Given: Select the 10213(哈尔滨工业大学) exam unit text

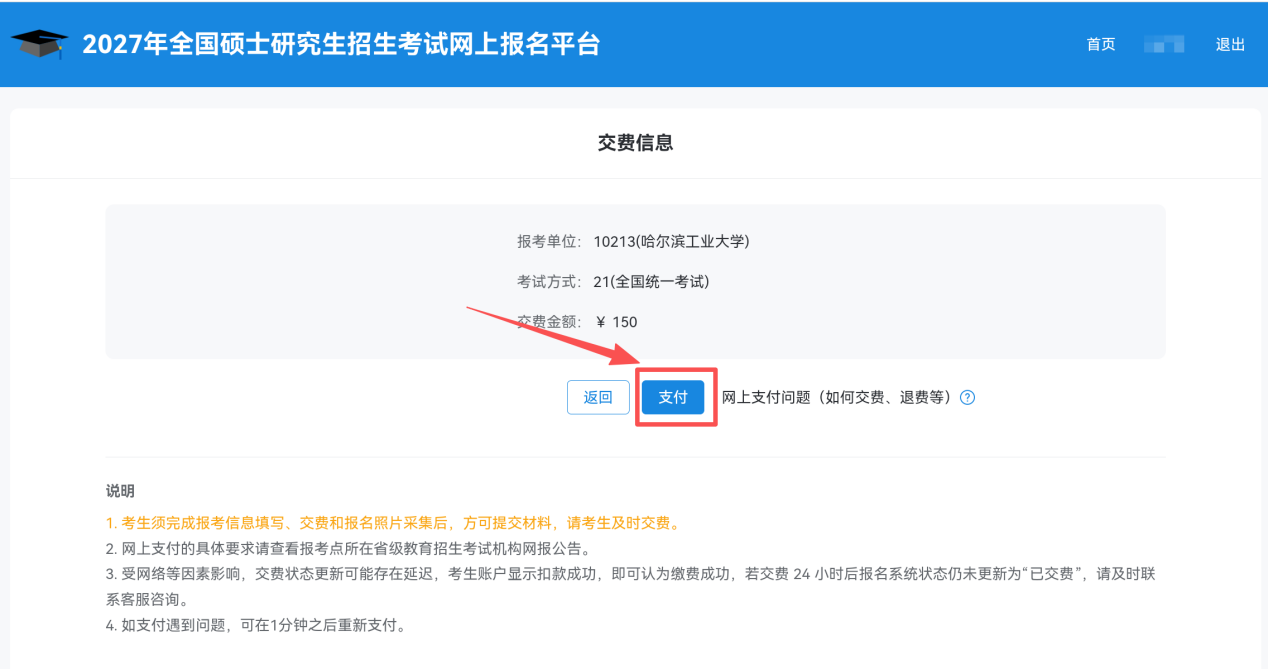Looking at the screenshot, I should (x=671, y=241).
